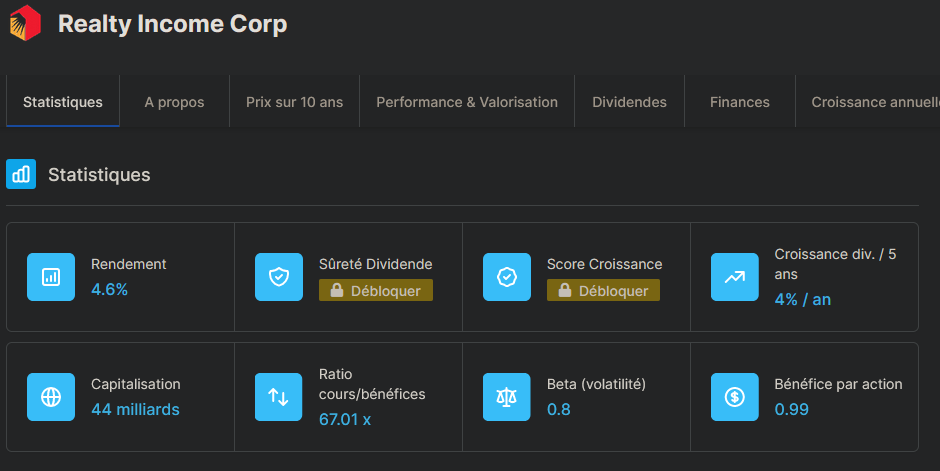Click the Capitalisation globe icon
The image size is (940, 471).
pos(51,397)
